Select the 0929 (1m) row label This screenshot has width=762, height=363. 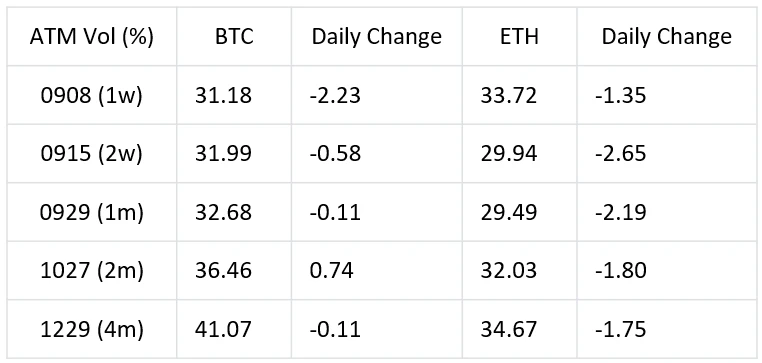[91, 213]
